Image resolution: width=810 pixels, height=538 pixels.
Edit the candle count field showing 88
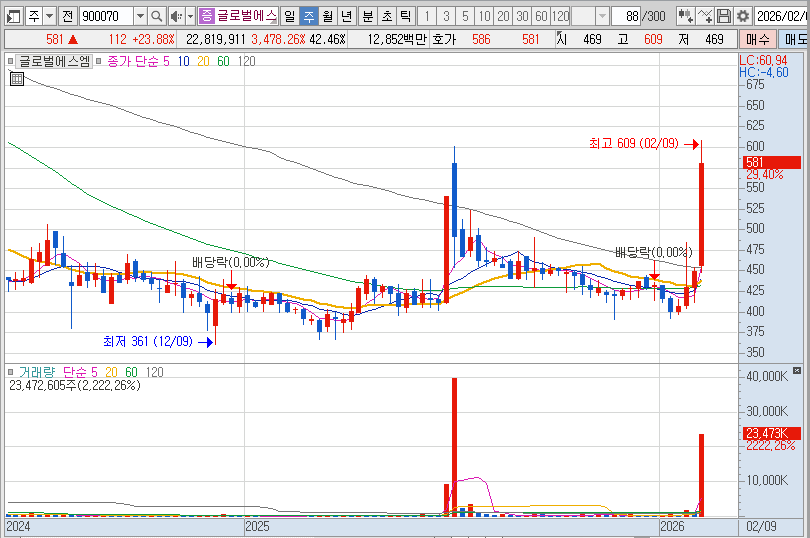(626, 17)
